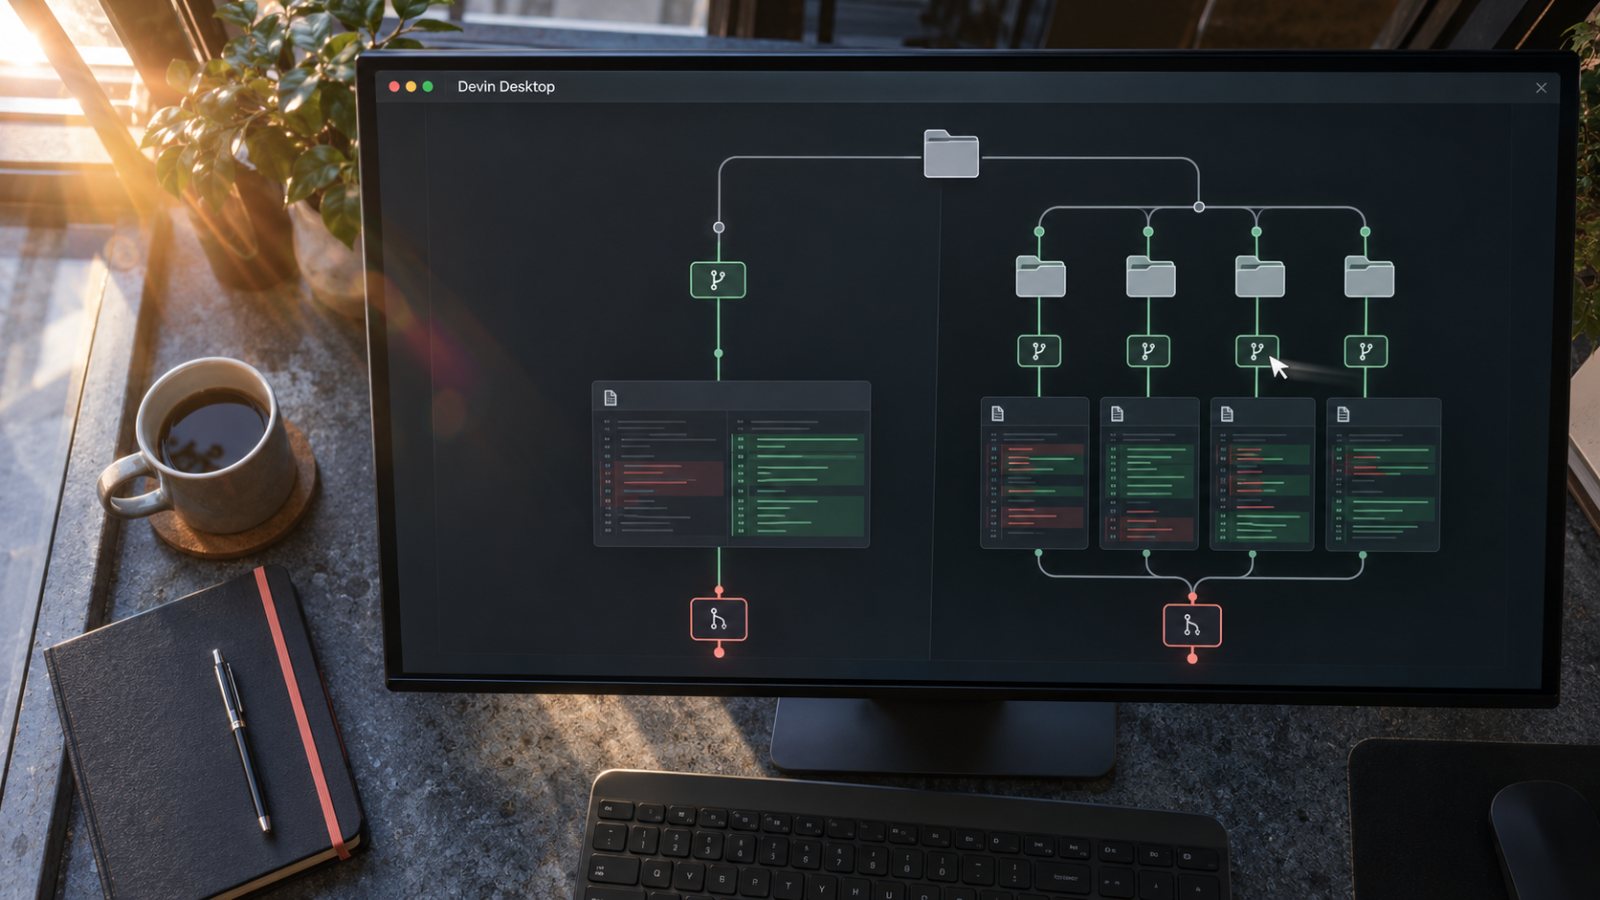Click the file icon of the third small diff
Viewport: 1600px width, 900px height.
1227,414
